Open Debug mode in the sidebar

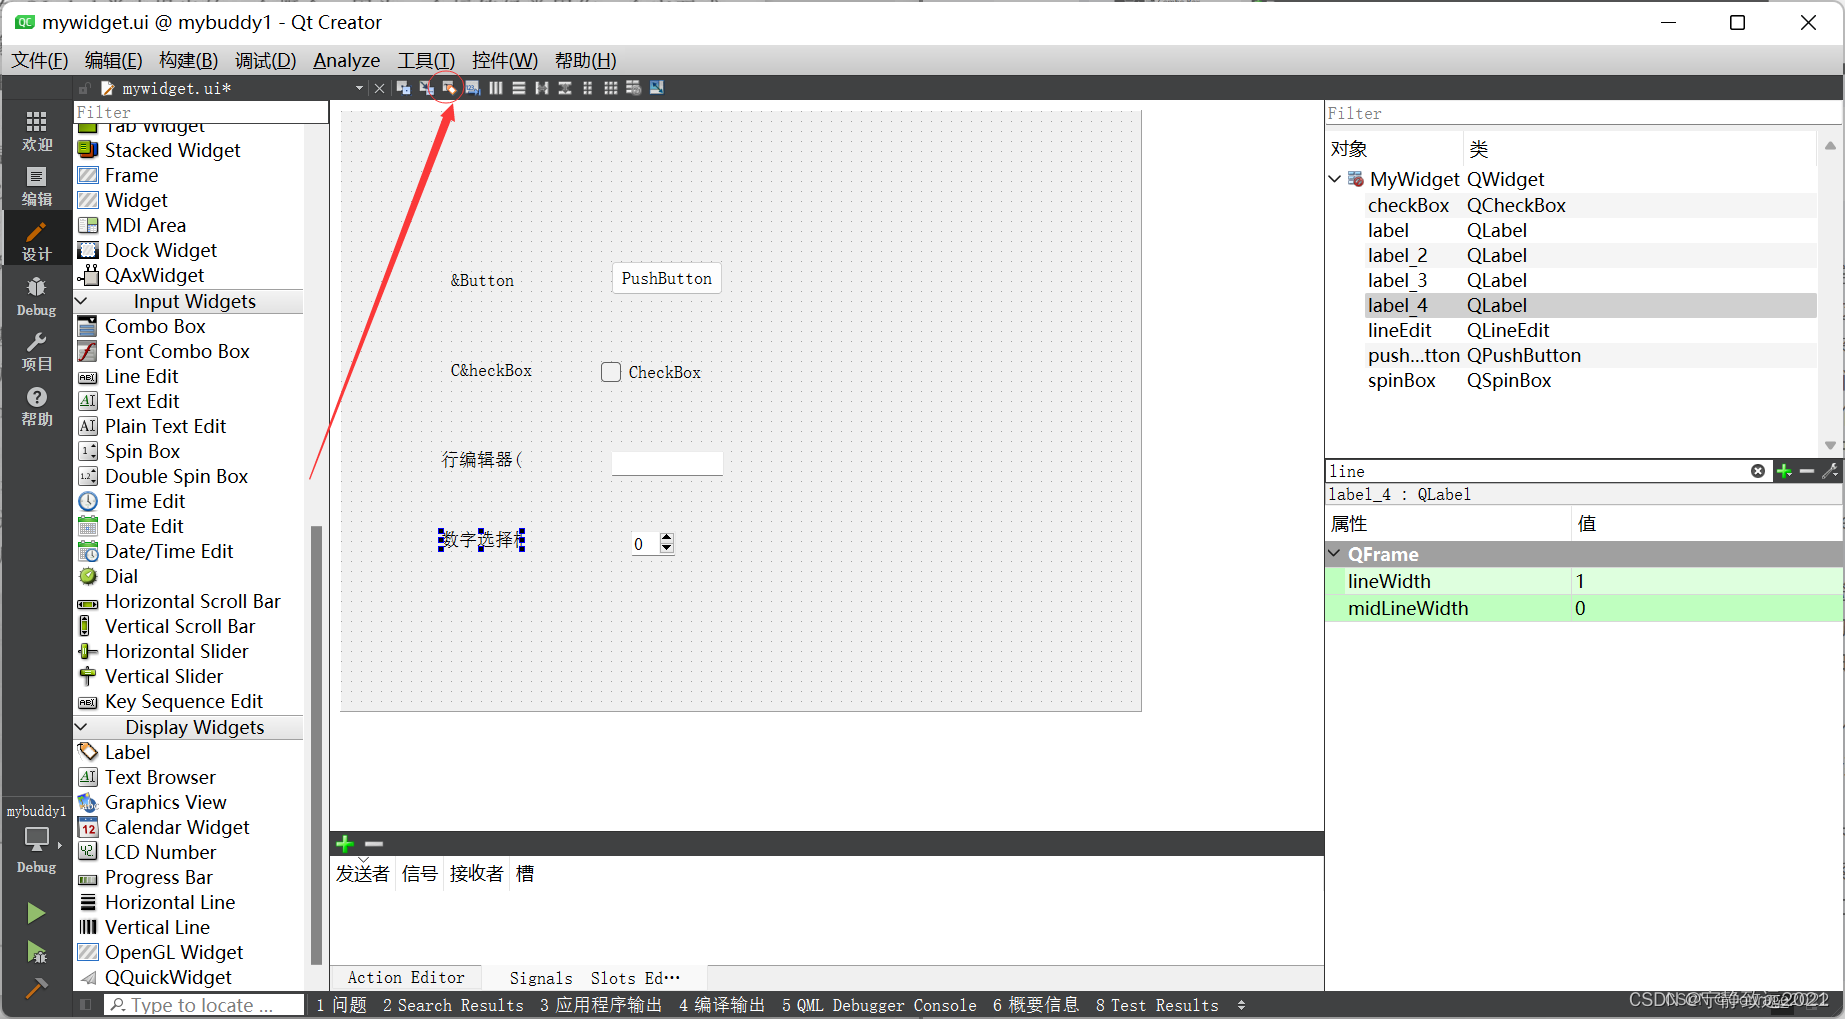click(x=37, y=297)
